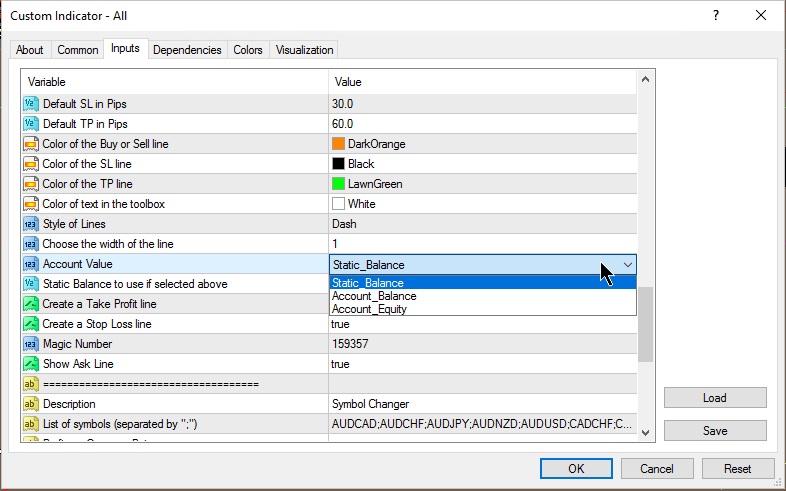This screenshot has height=491, width=786.
Task: Click the LawnGreen color swatch
Action: pyautogui.click(x=338, y=184)
